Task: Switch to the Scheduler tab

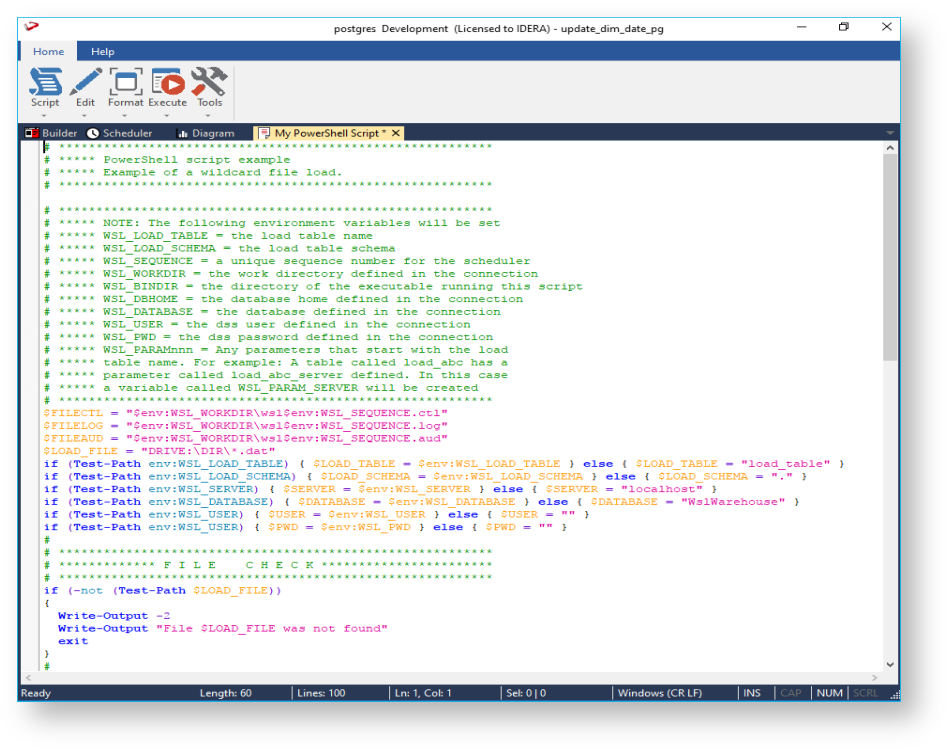Action: (x=119, y=133)
